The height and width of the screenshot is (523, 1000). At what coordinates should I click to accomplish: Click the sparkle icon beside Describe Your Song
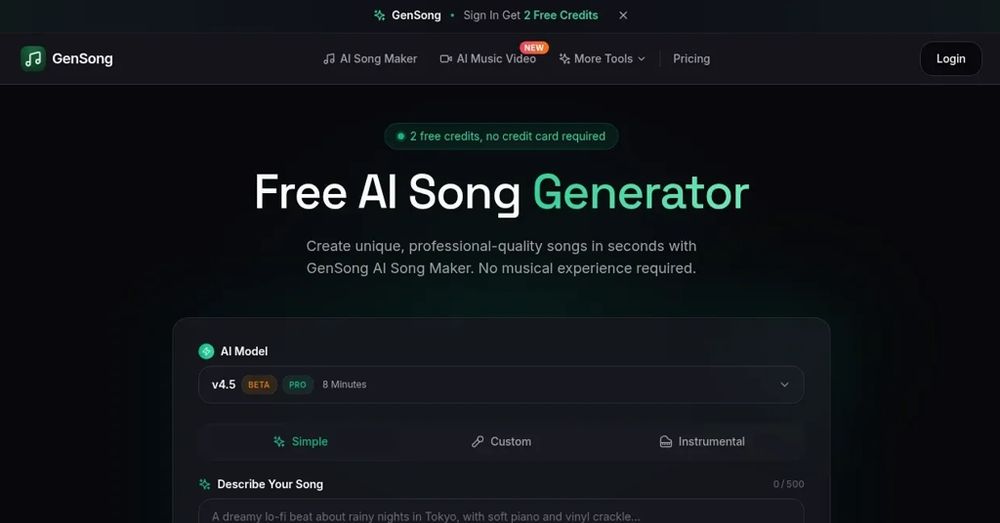tap(205, 484)
